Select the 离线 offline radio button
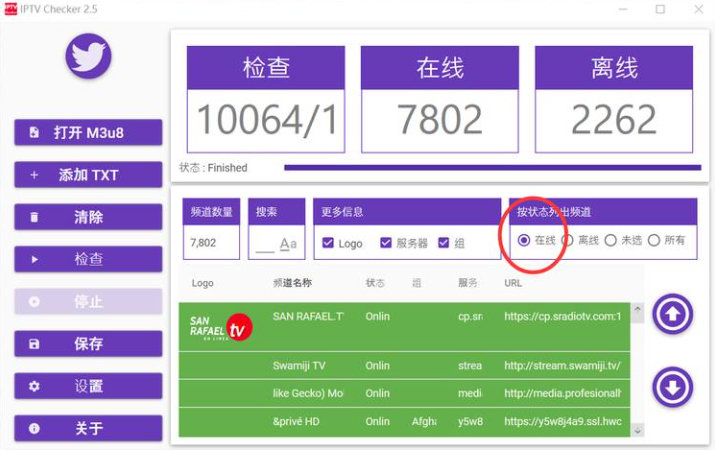Viewport: 715px width, 450px height. (x=567, y=240)
